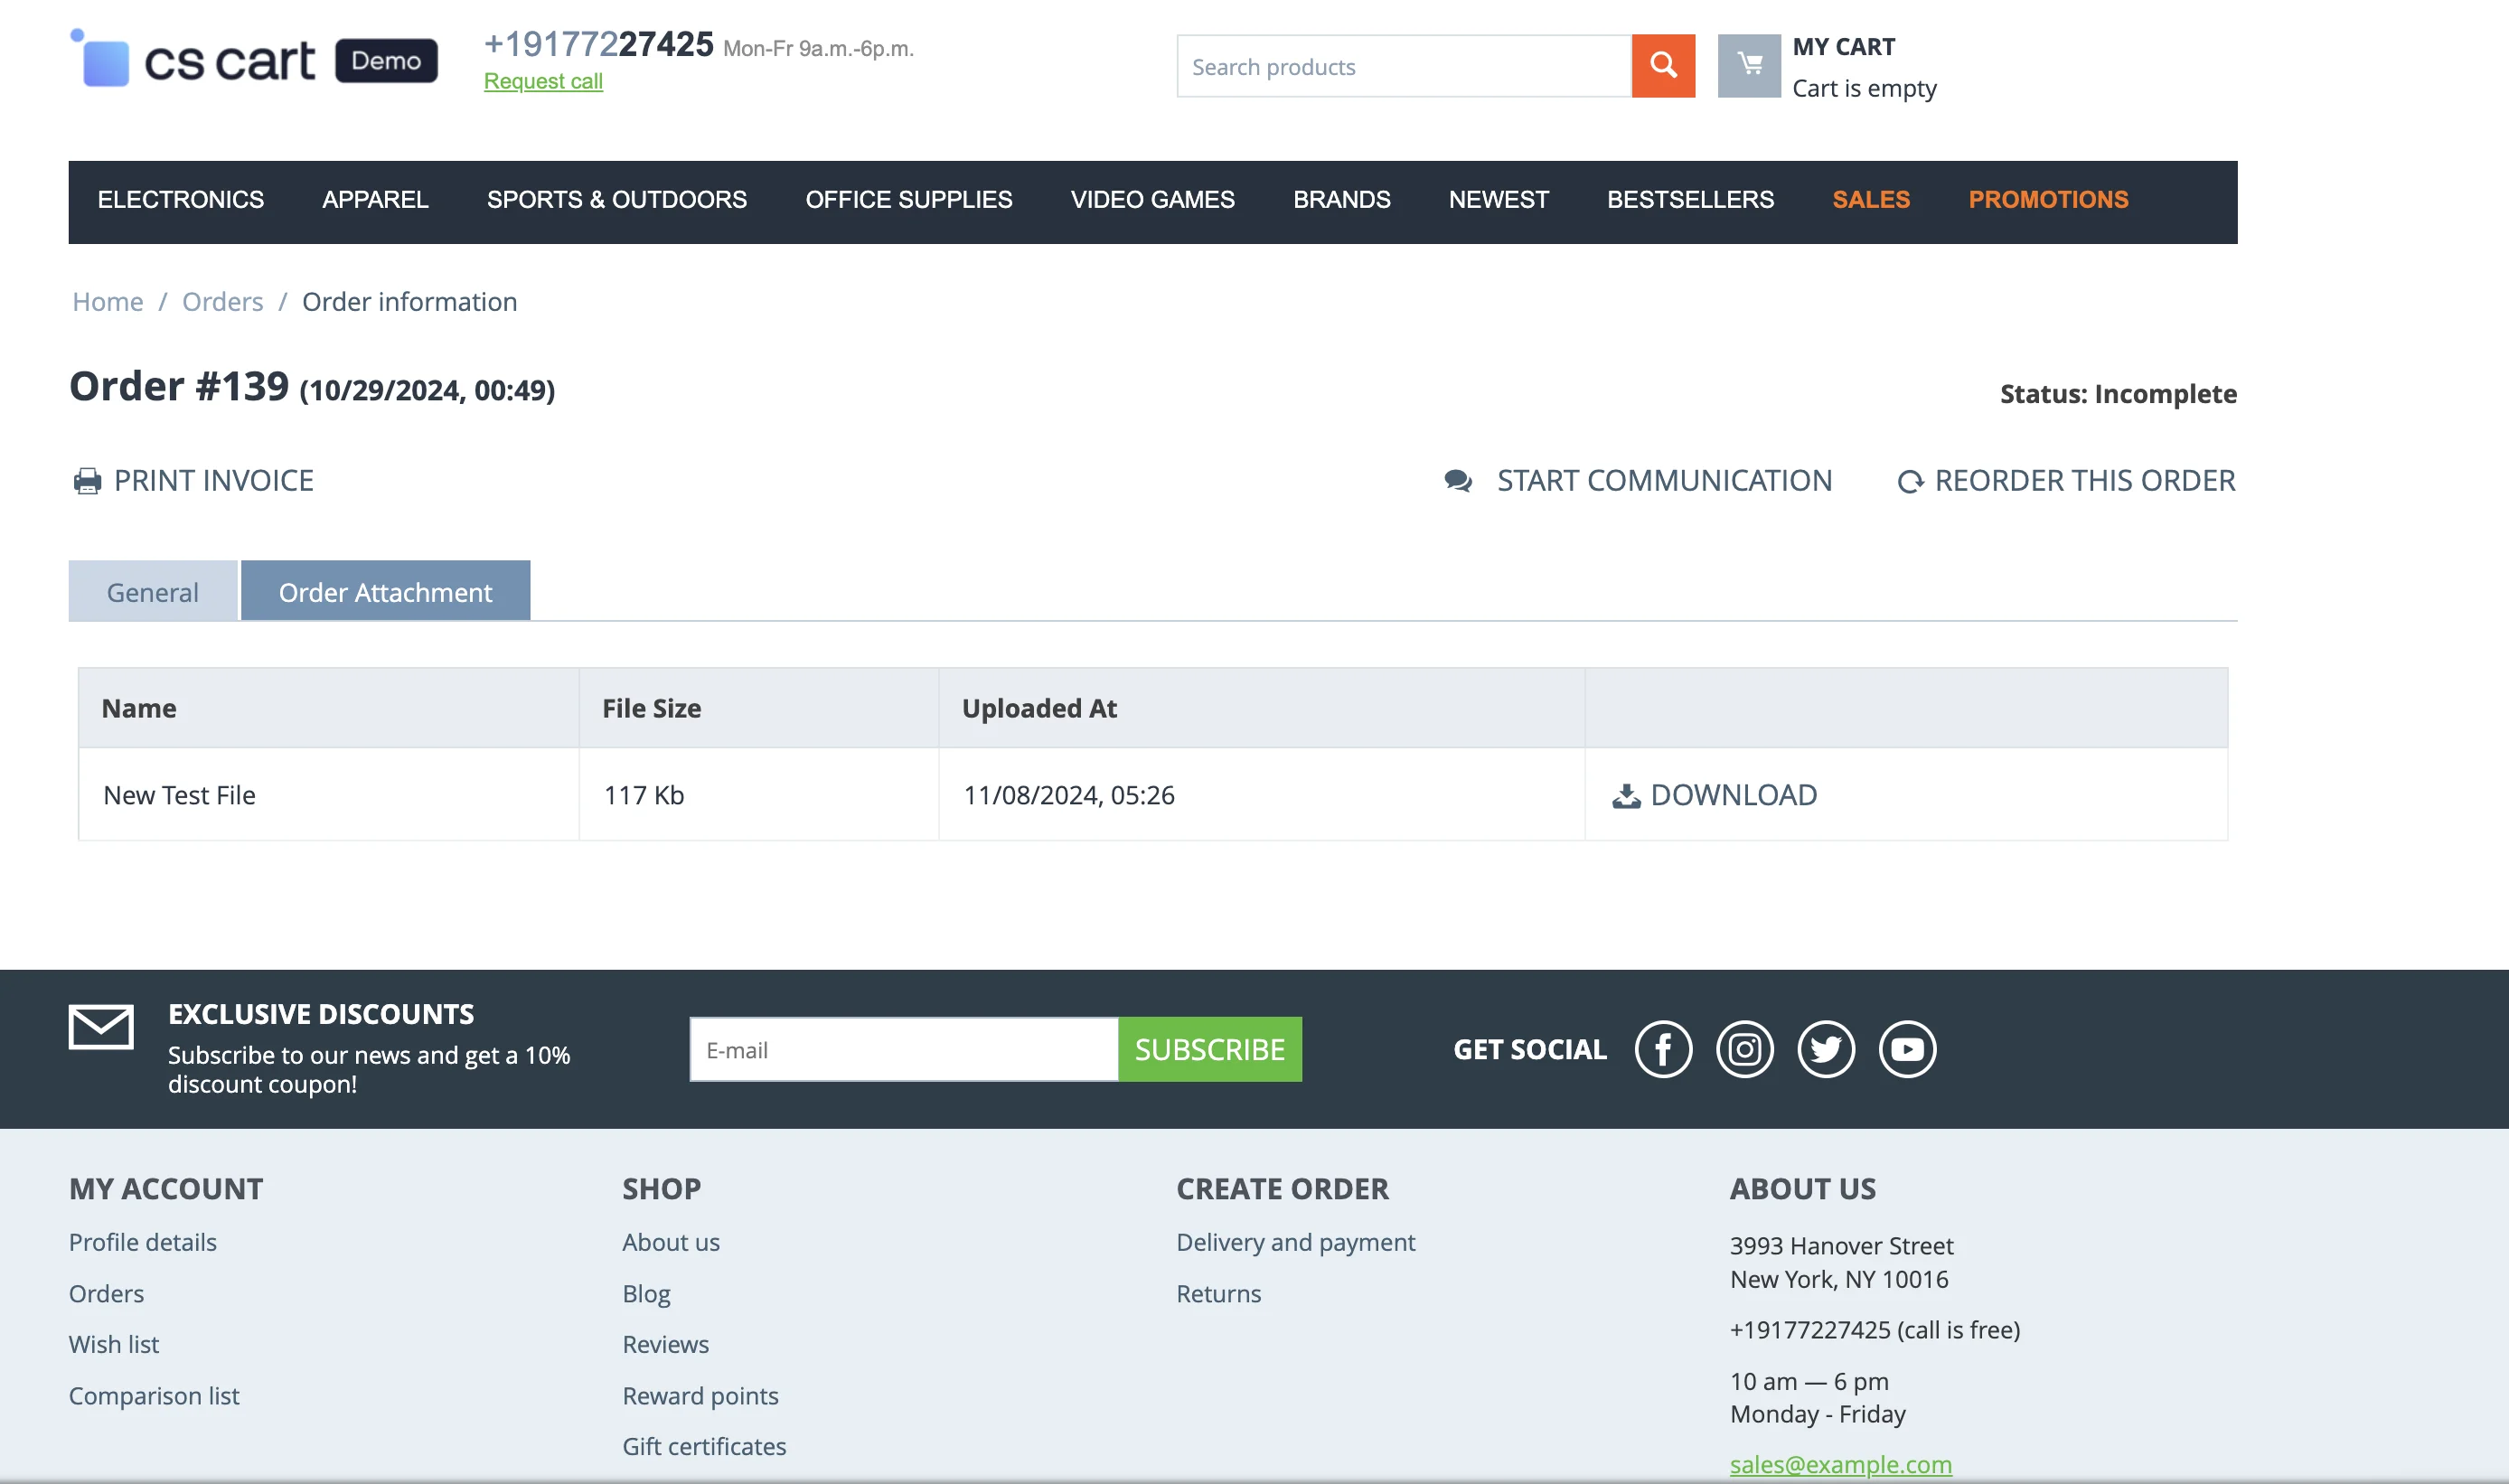Go back to Orders via the breadcrumb
This screenshot has width=2509, height=1484.
(x=222, y=302)
